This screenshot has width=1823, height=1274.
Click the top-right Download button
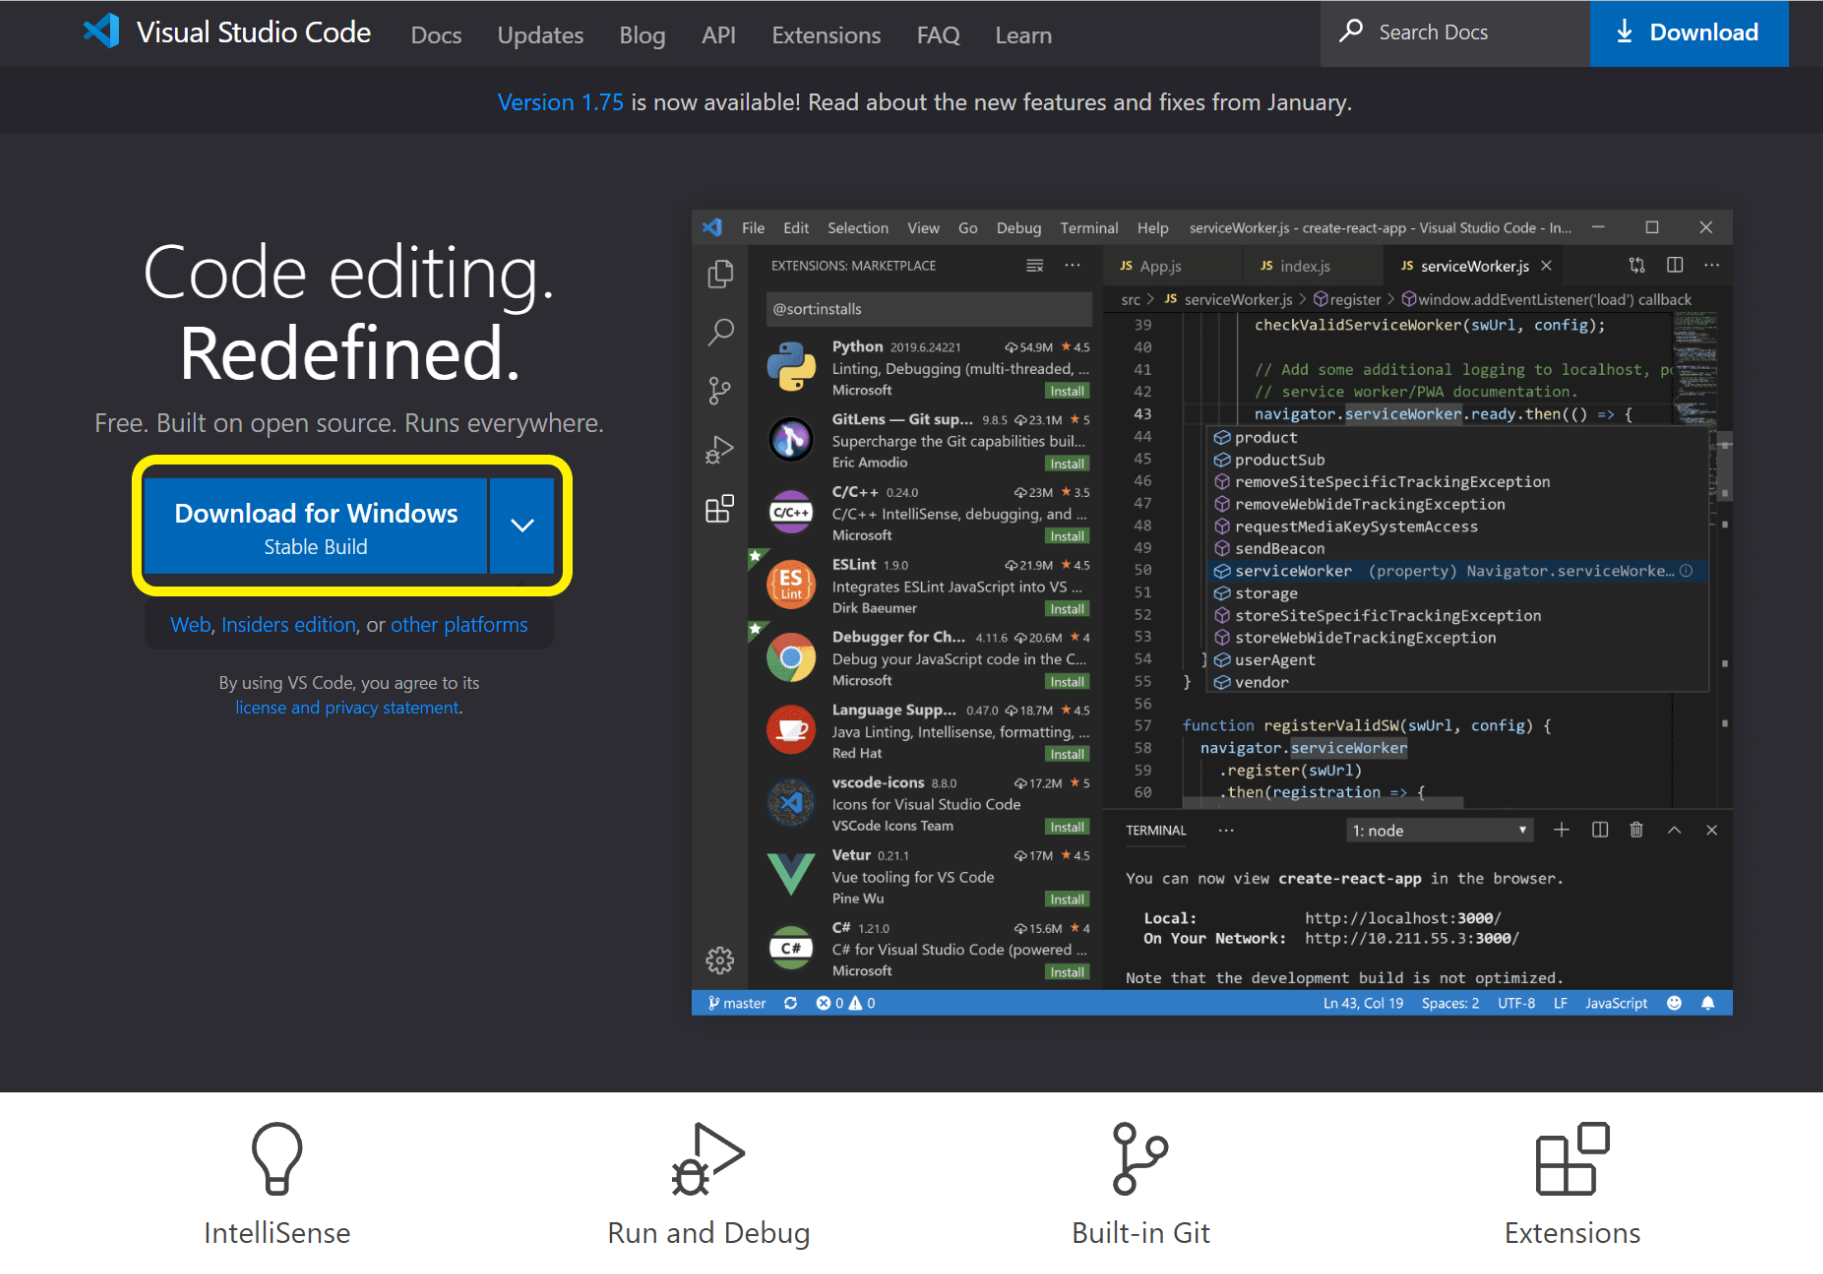click(x=1688, y=33)
